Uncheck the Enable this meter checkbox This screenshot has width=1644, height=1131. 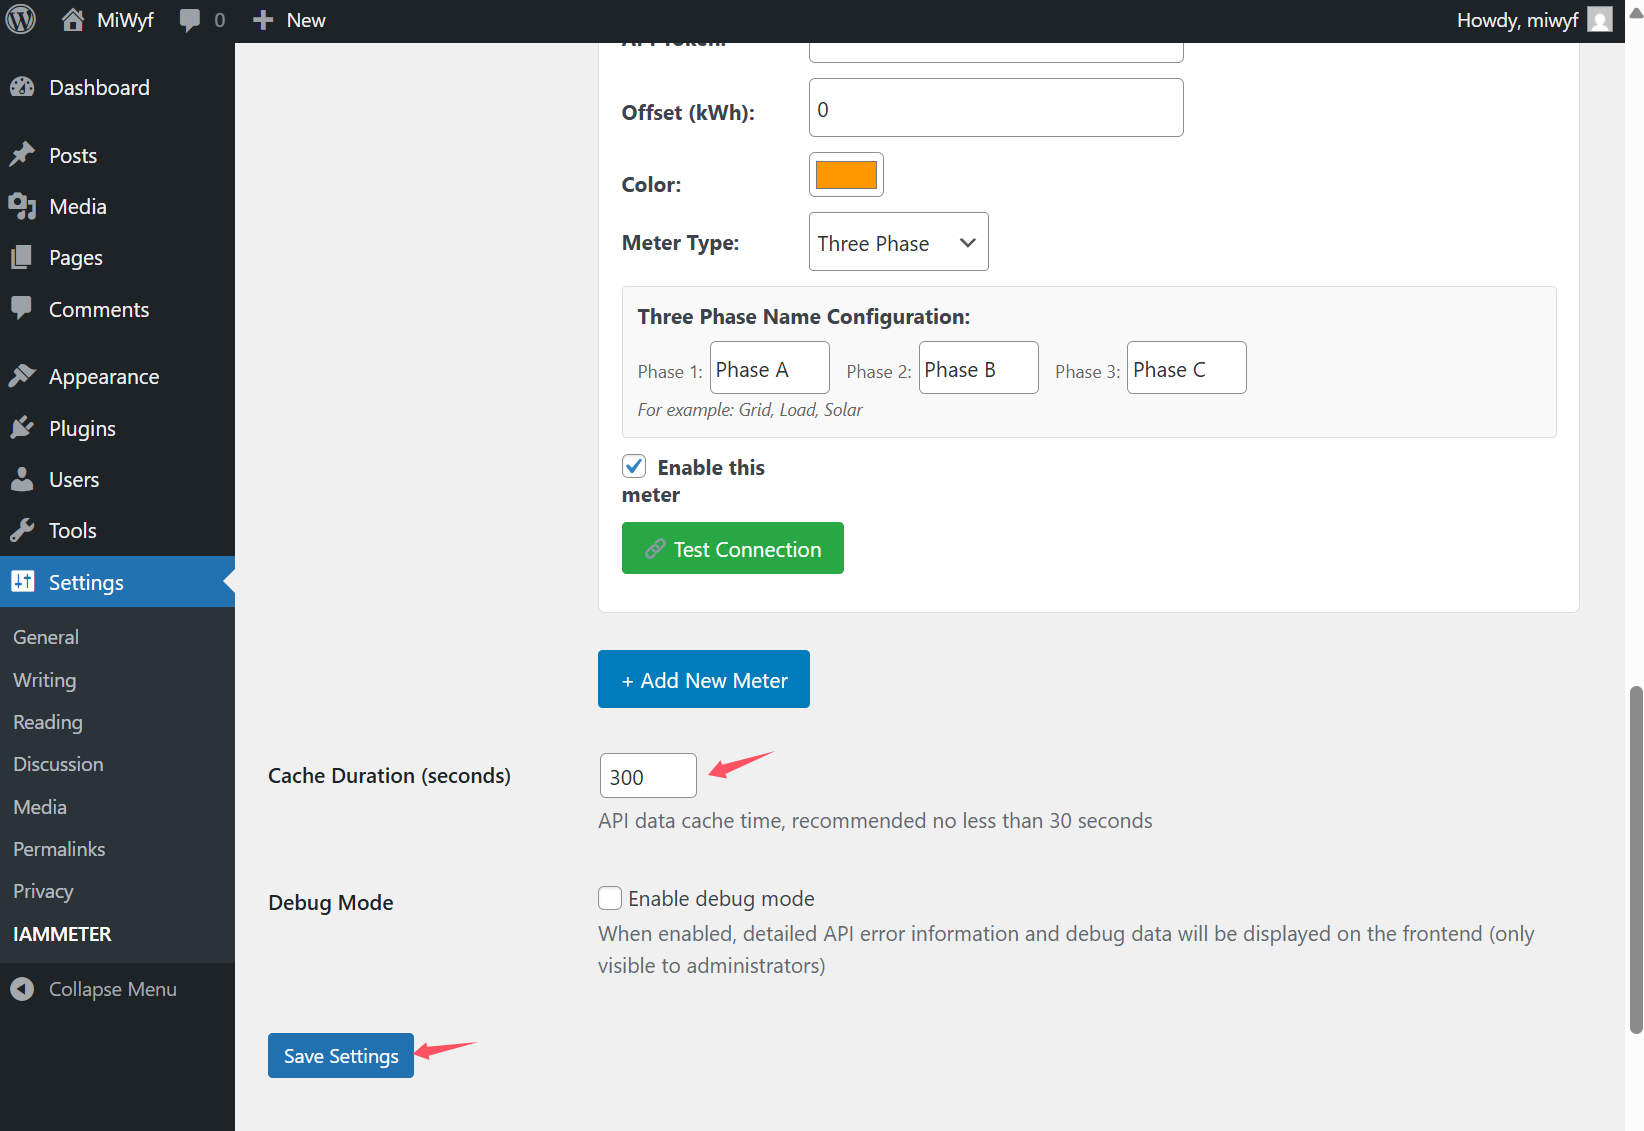[634, 466]
